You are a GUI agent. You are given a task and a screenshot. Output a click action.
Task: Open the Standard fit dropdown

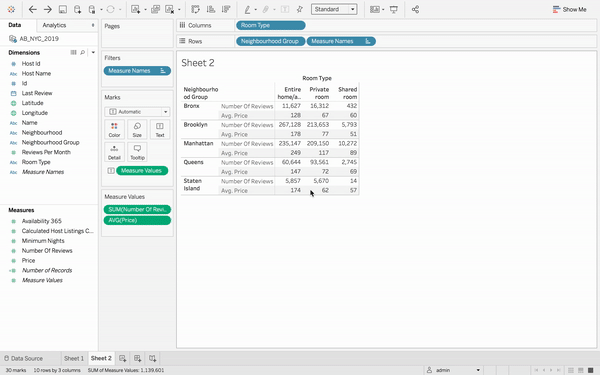[x=334, y=9]
